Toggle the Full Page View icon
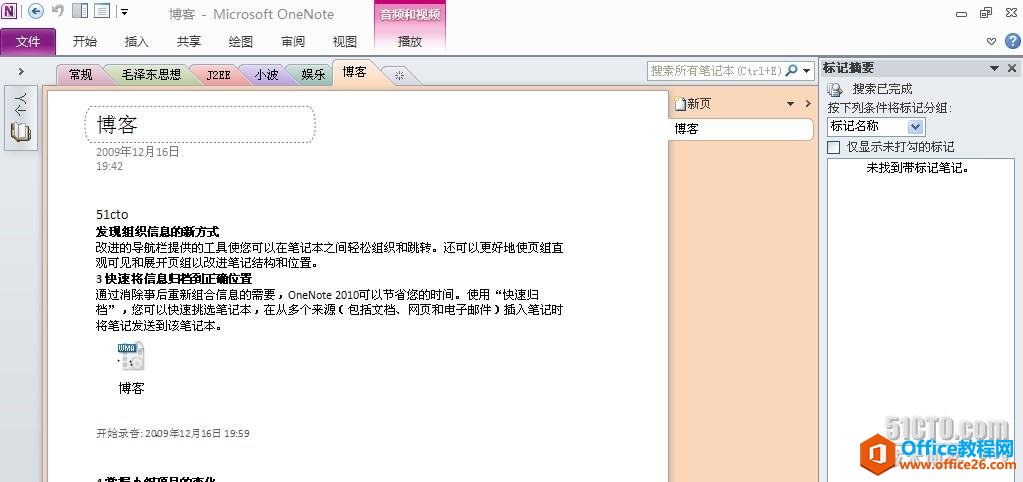 tap(102, 11)
